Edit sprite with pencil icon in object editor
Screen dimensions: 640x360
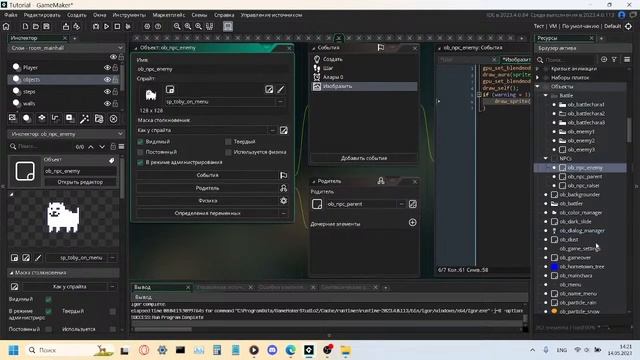[x=281, y=89]
